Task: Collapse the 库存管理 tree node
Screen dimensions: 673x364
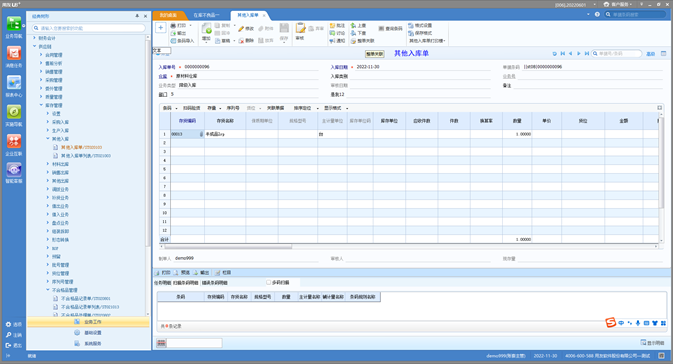Action: pos(41,105)
